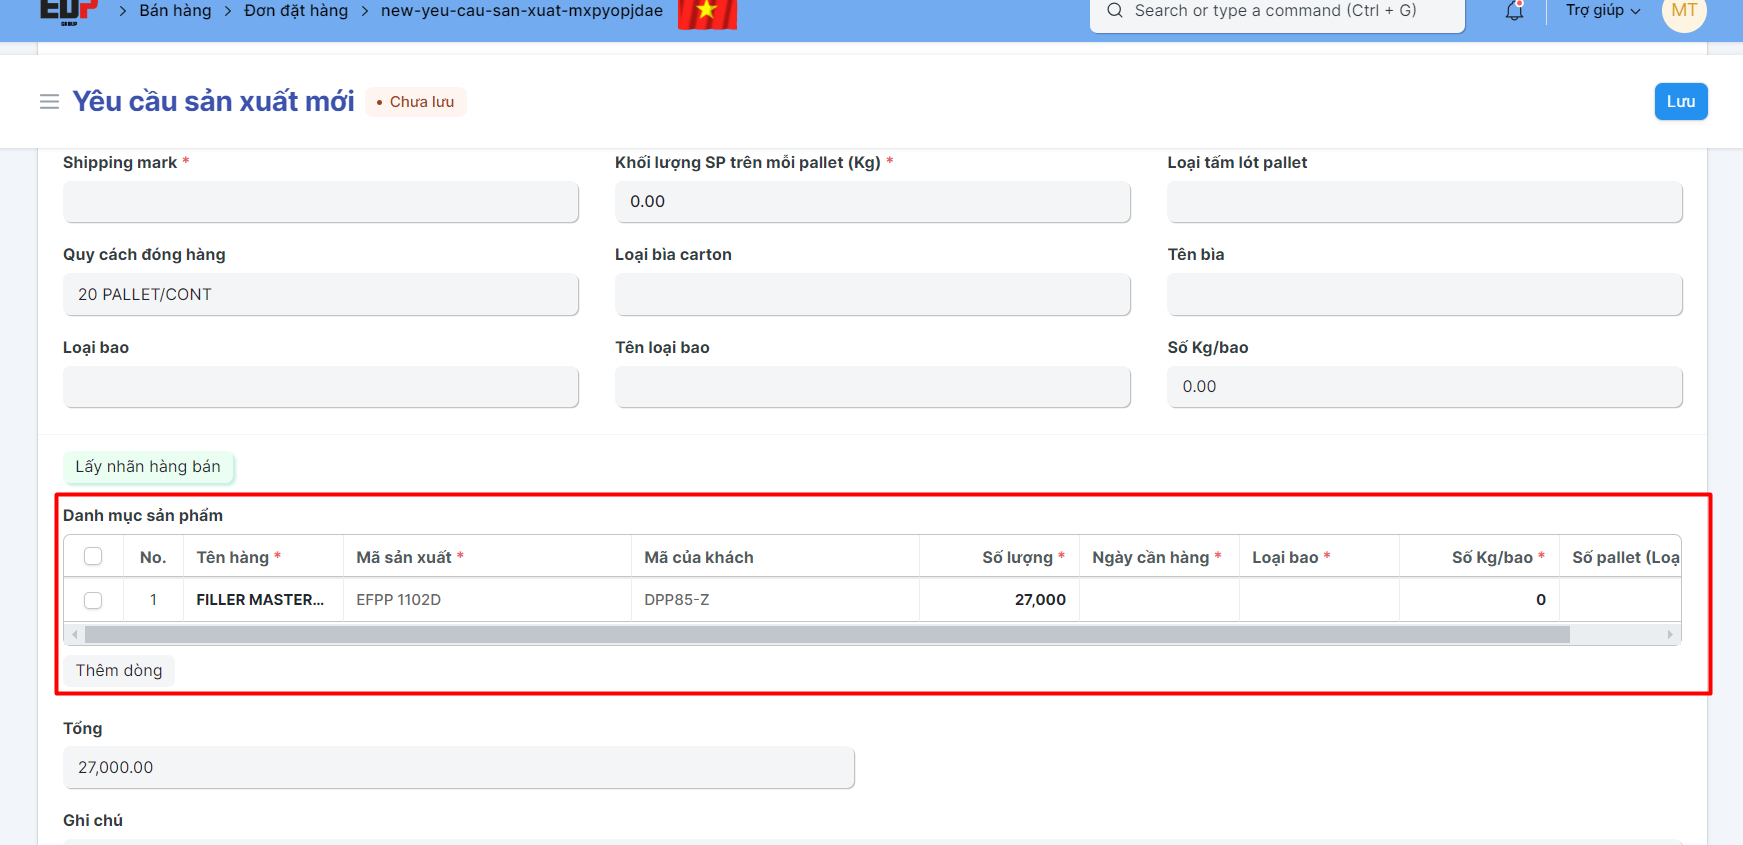1743x845 pixels.
Task: Click the Shipping mark input field
Action: click(x=320, y=202)
